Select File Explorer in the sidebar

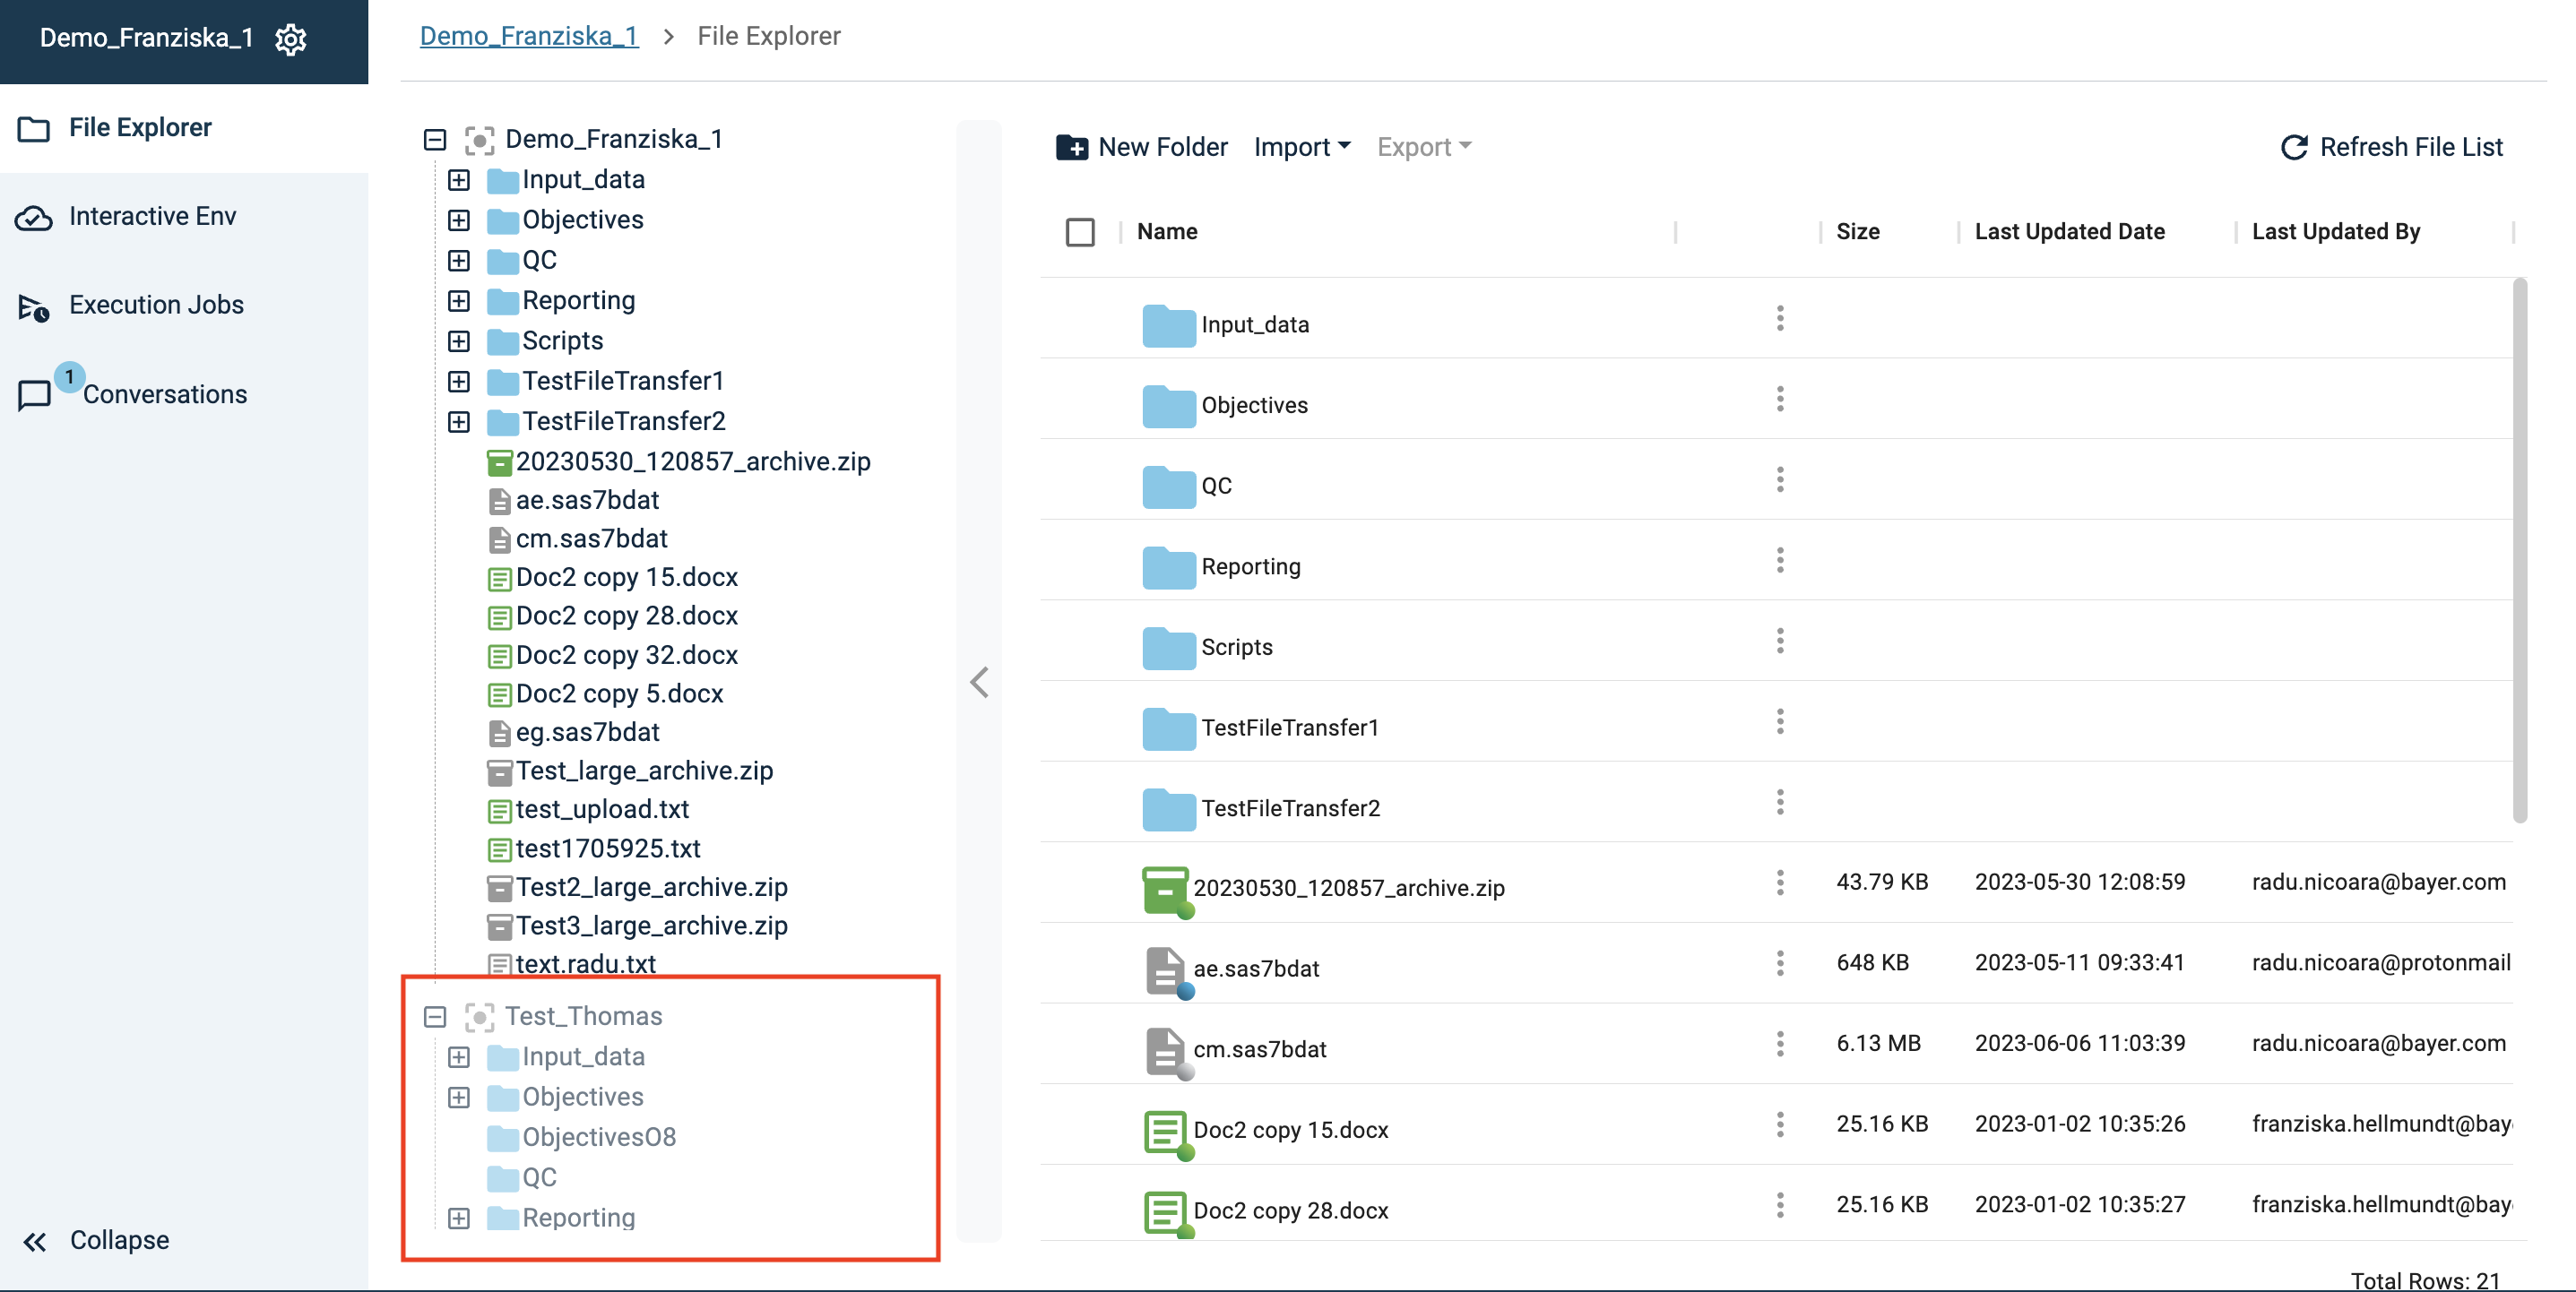point(140,128)
